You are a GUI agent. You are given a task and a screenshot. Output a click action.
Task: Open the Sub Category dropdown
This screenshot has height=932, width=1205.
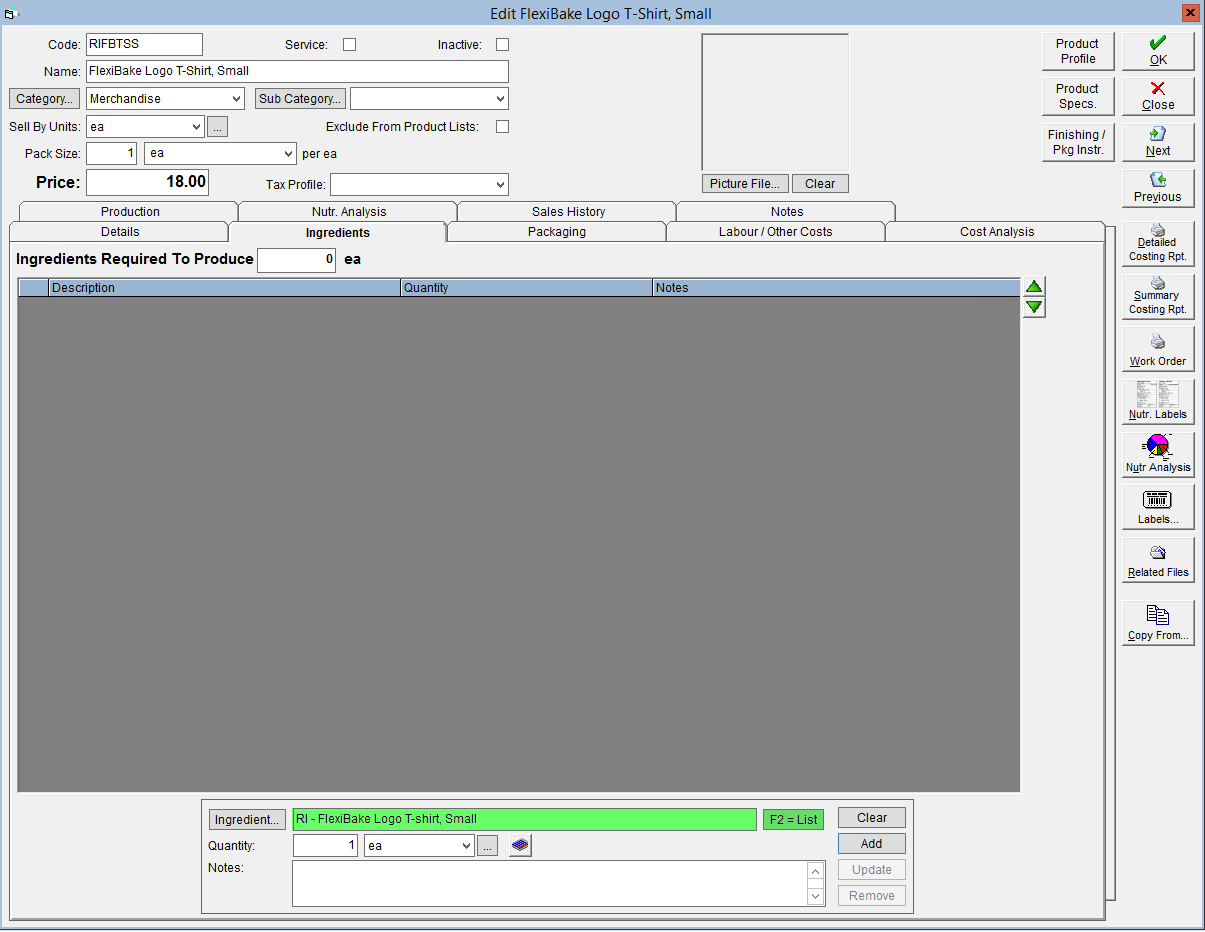click(429, 99)
